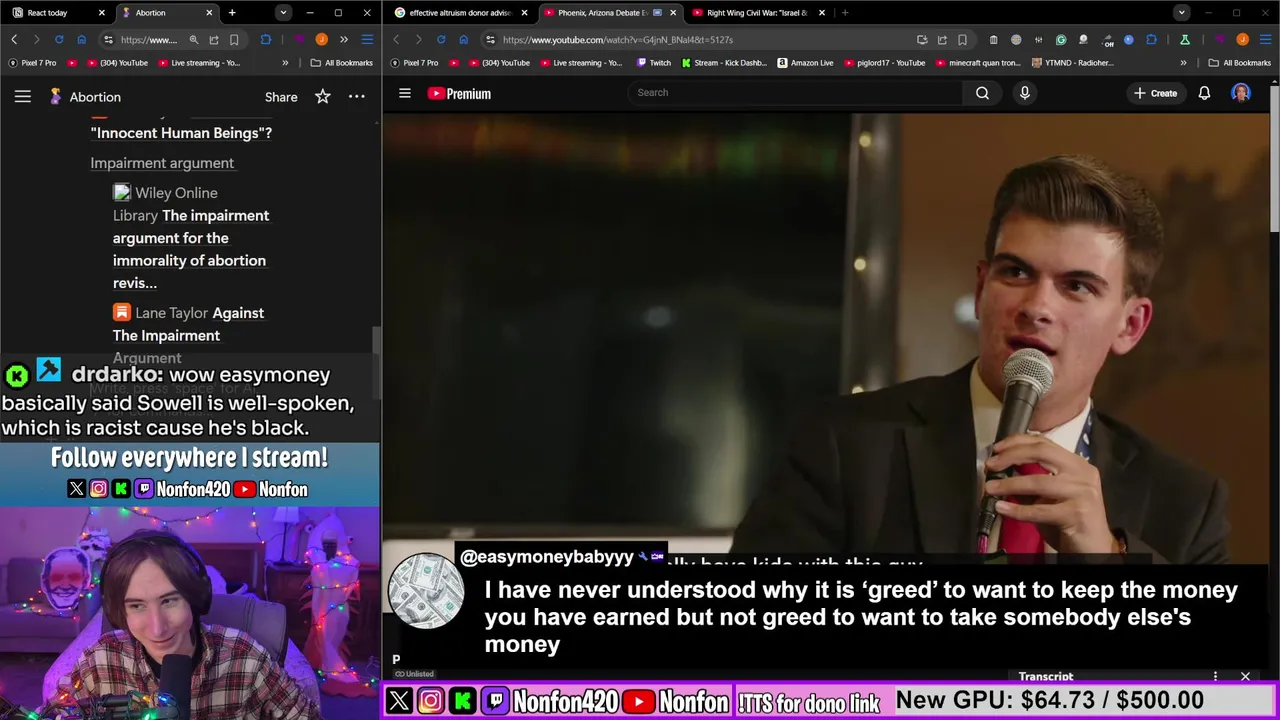This screenshot has height=720, width=1280.
Task: Open the Twitch bookmark
Action: pos(654,63)
